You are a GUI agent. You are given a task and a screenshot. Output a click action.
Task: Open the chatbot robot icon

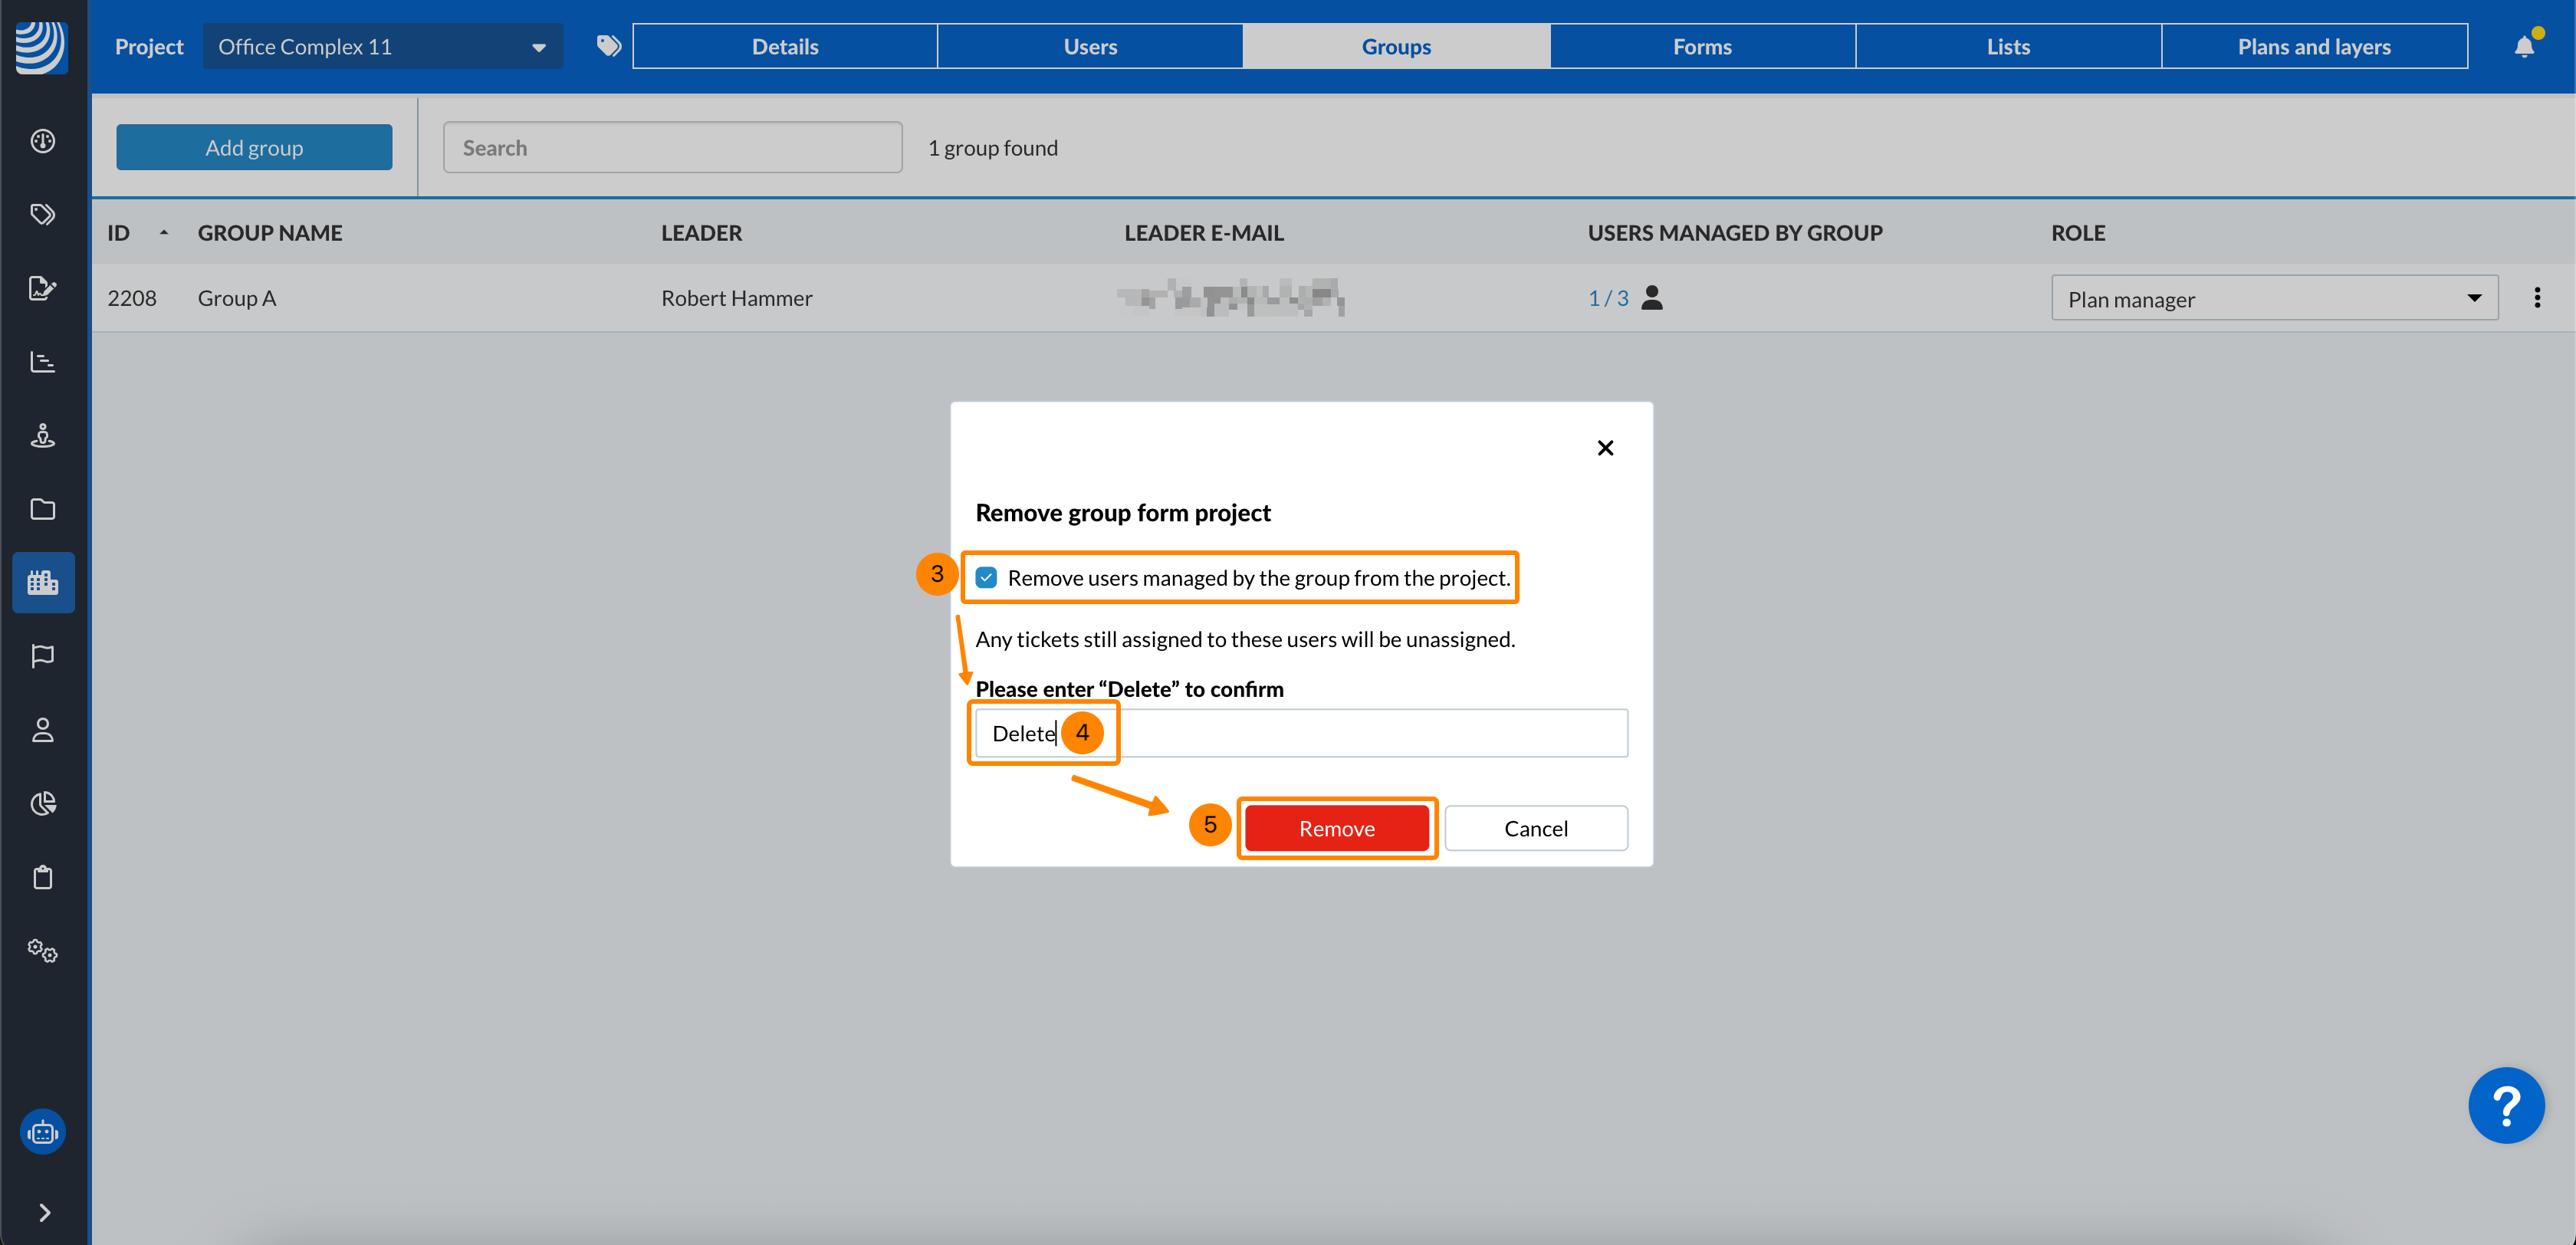[43, 1132]
